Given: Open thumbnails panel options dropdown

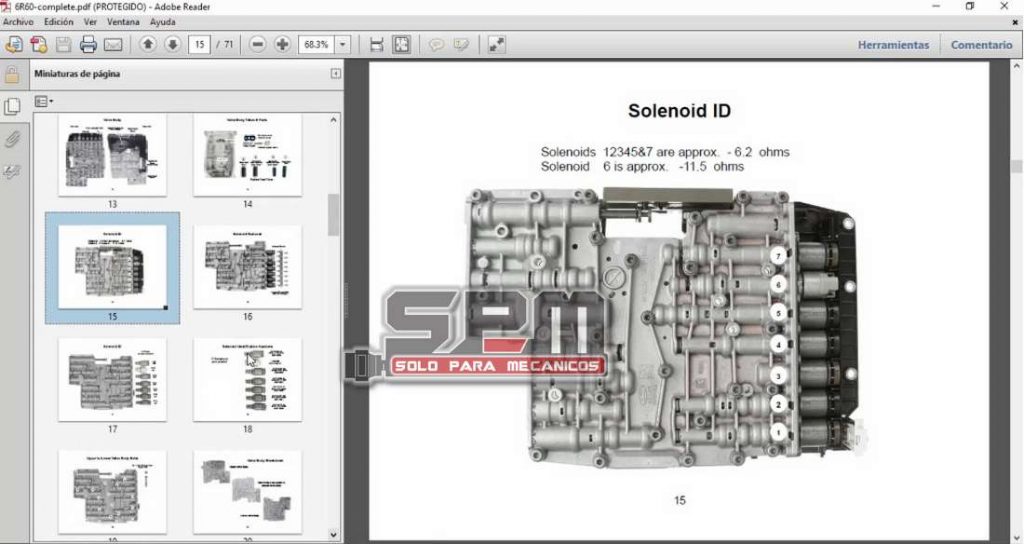Looking at the screenshot, I should (x=44, y=101).
